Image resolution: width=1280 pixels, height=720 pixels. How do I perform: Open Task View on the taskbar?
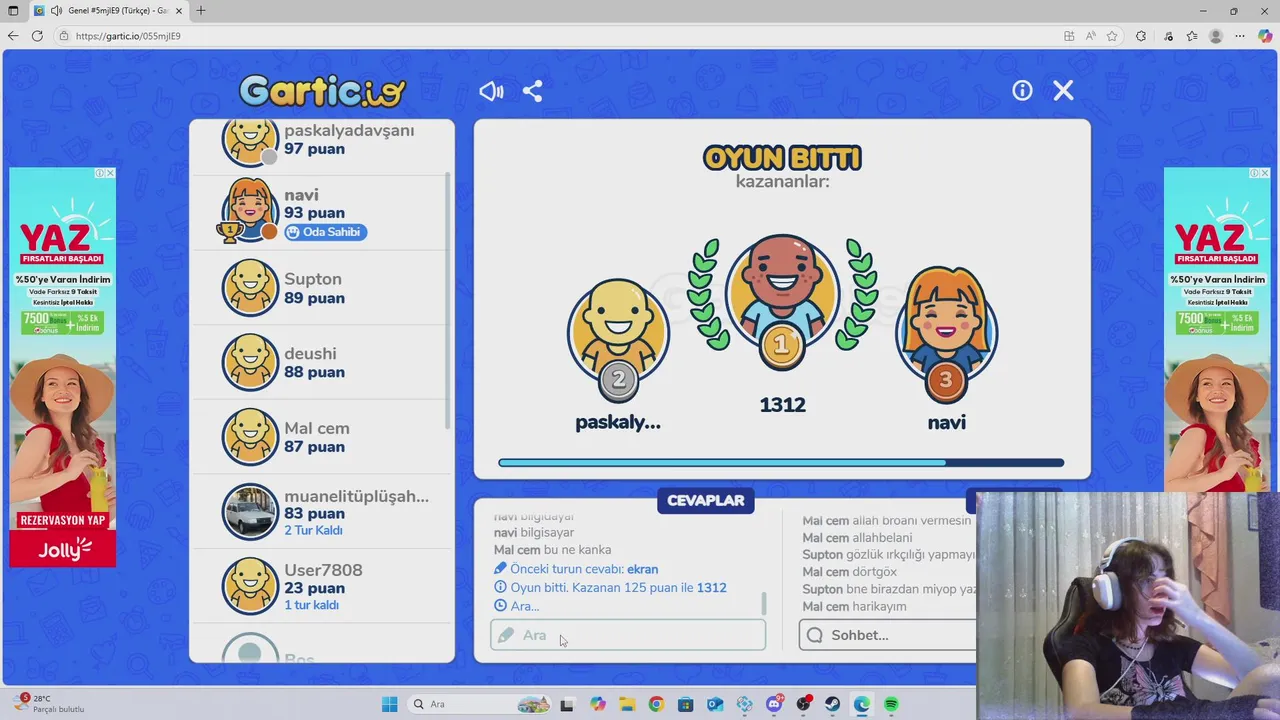(567, 704)
